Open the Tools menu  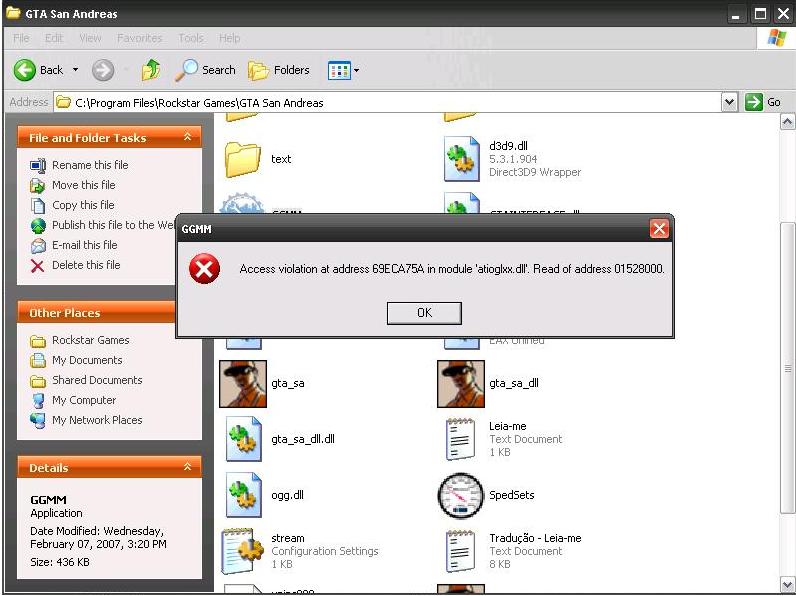[x=191, y=38]
